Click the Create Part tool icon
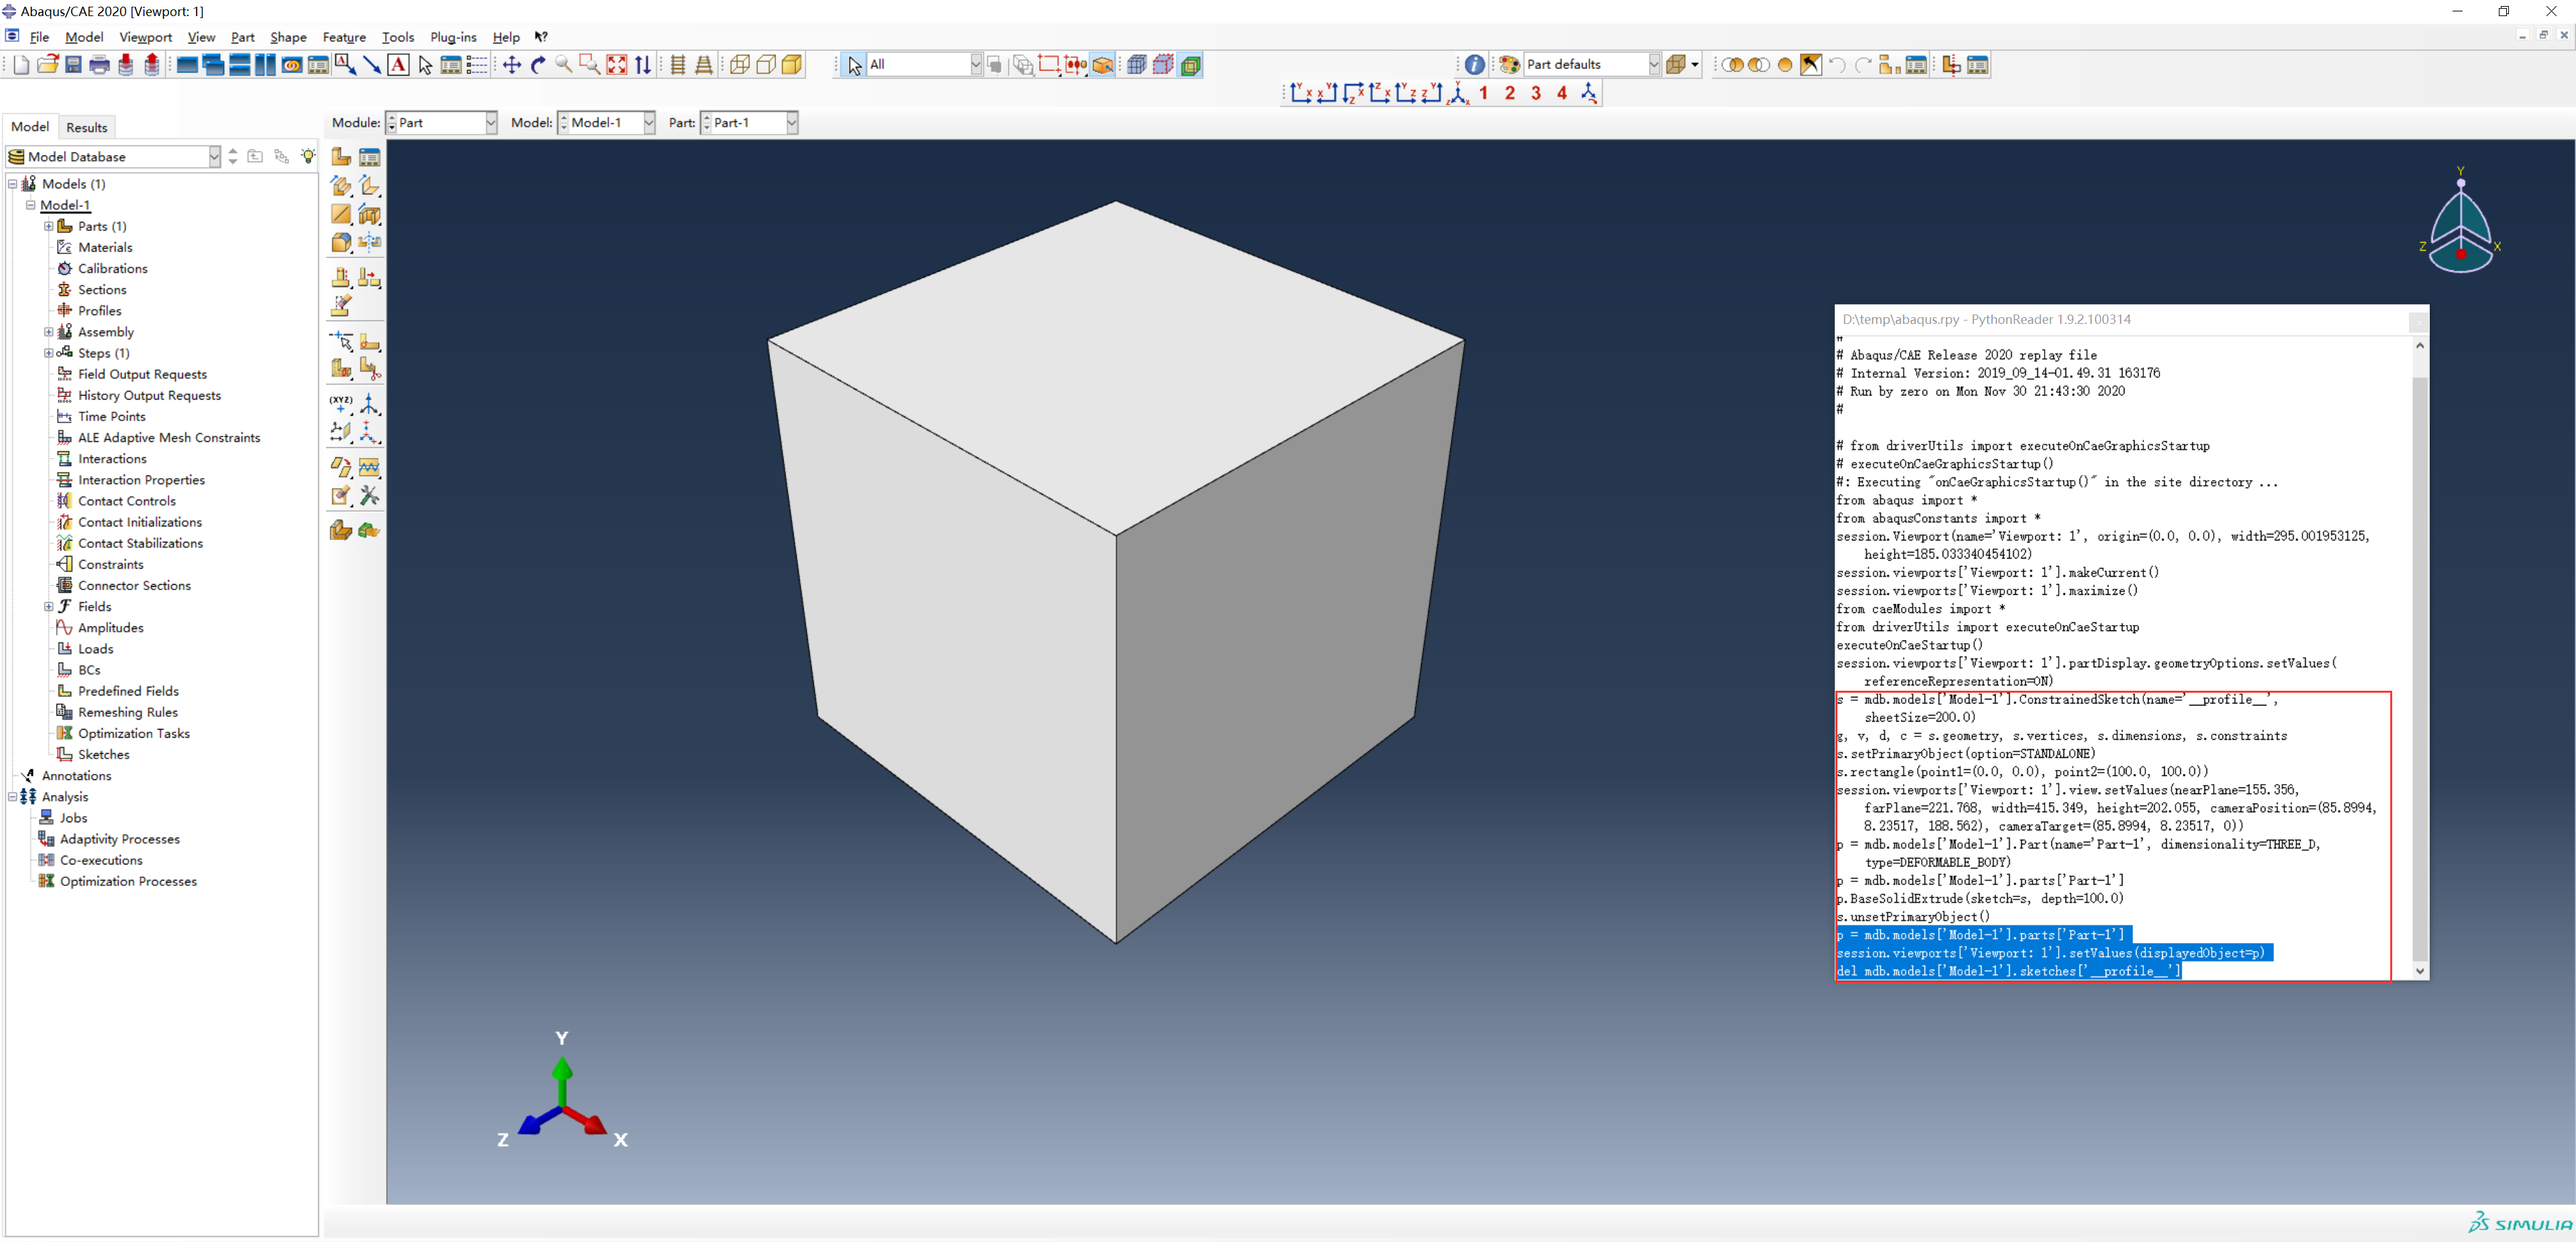The height and width of the screenshot is (1242, 2576). 341,157
